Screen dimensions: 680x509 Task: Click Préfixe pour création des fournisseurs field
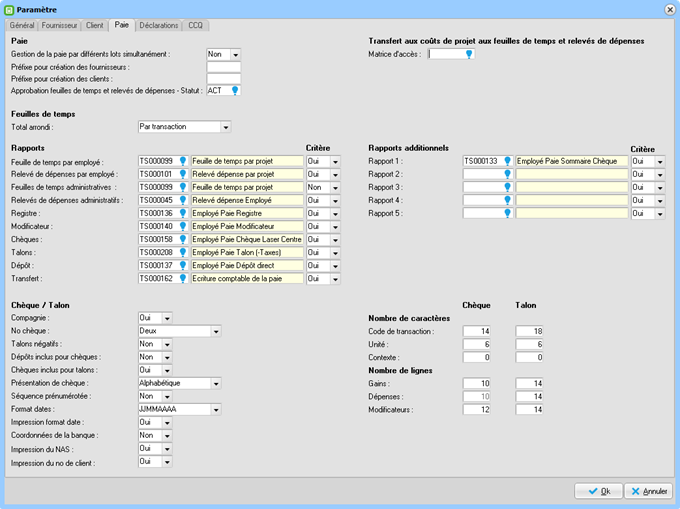224,67
